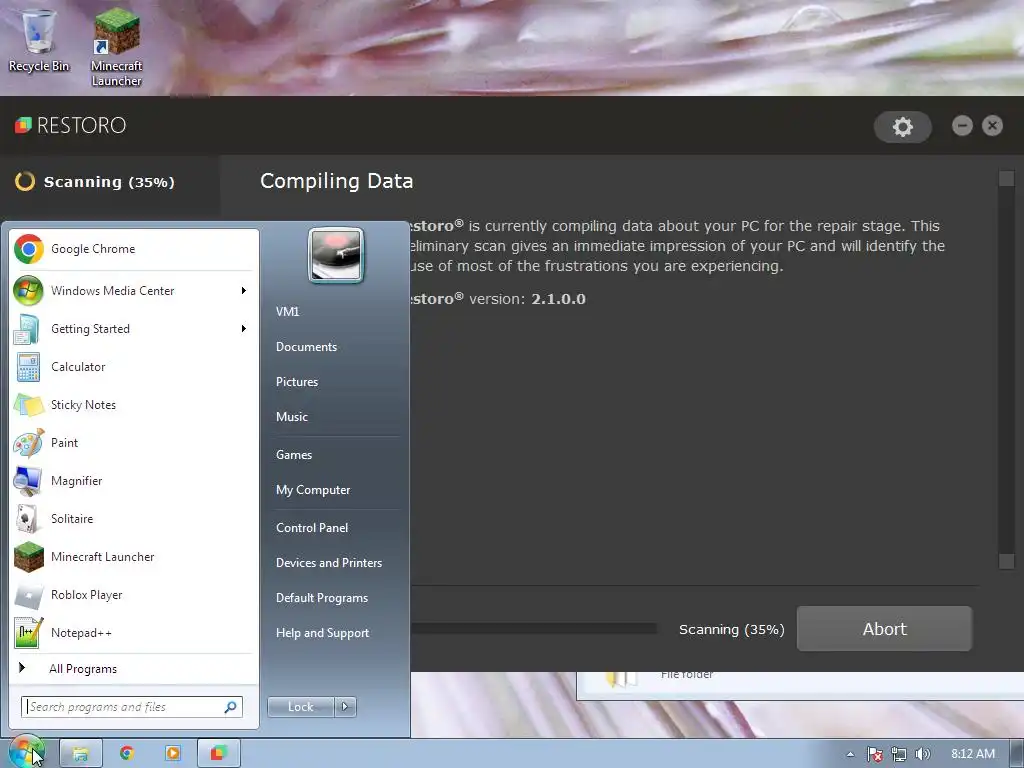Click the Abort scan button

pyautogui.click(x=884, y=628)
